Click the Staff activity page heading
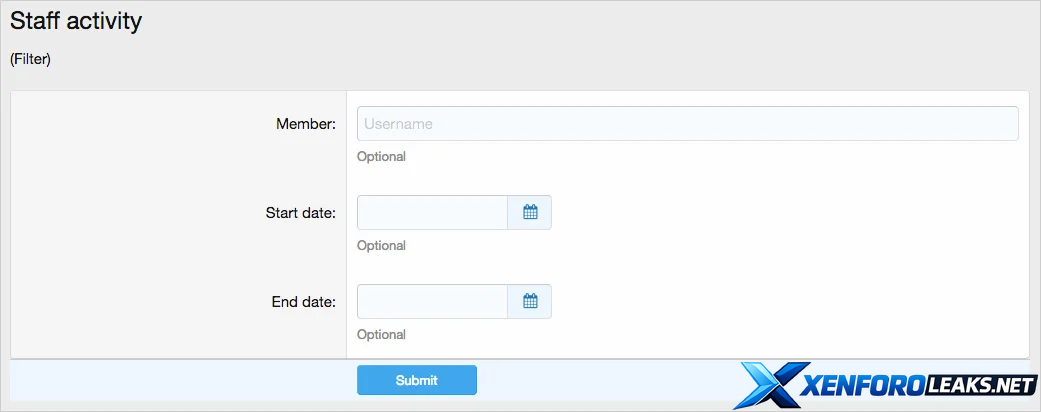This screenshot has height=412, width=1041. click(x=76, y=21)
